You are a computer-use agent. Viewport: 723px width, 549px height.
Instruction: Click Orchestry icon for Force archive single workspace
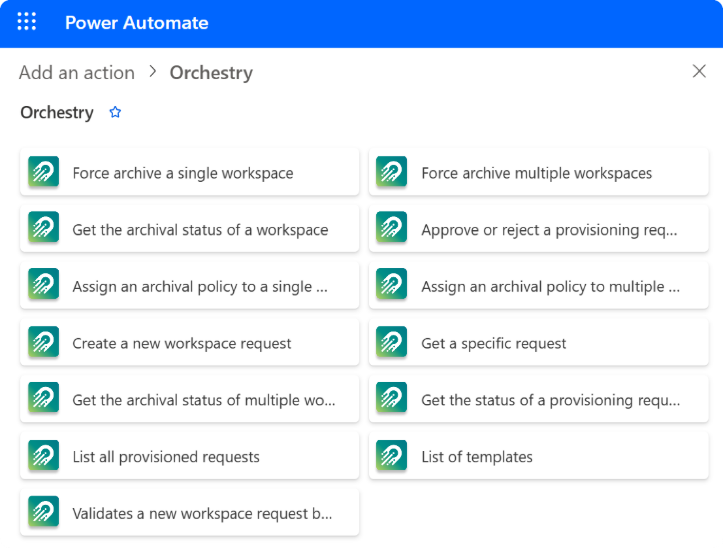pyautogui.click(x=43, y=172)
